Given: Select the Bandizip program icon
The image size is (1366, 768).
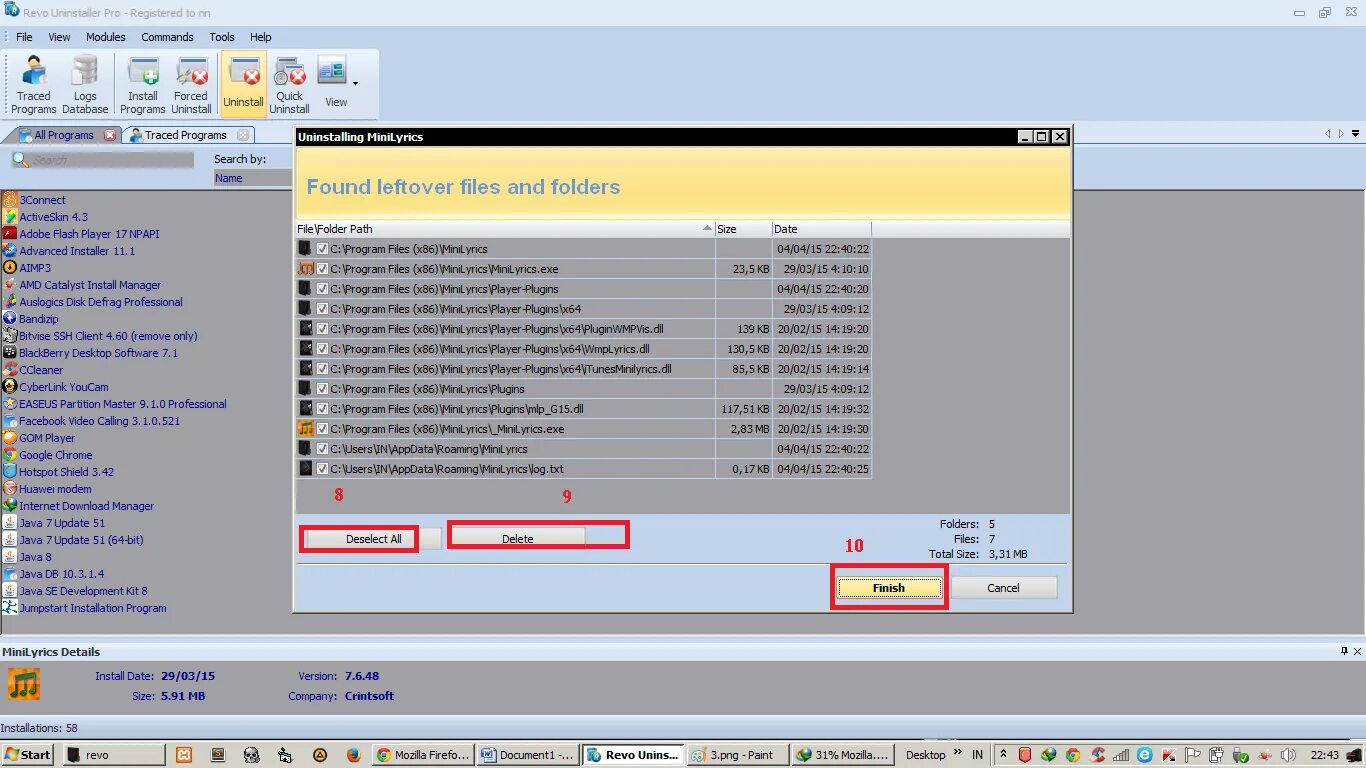Looking at the screenshot, I should [x=10, y=319].
